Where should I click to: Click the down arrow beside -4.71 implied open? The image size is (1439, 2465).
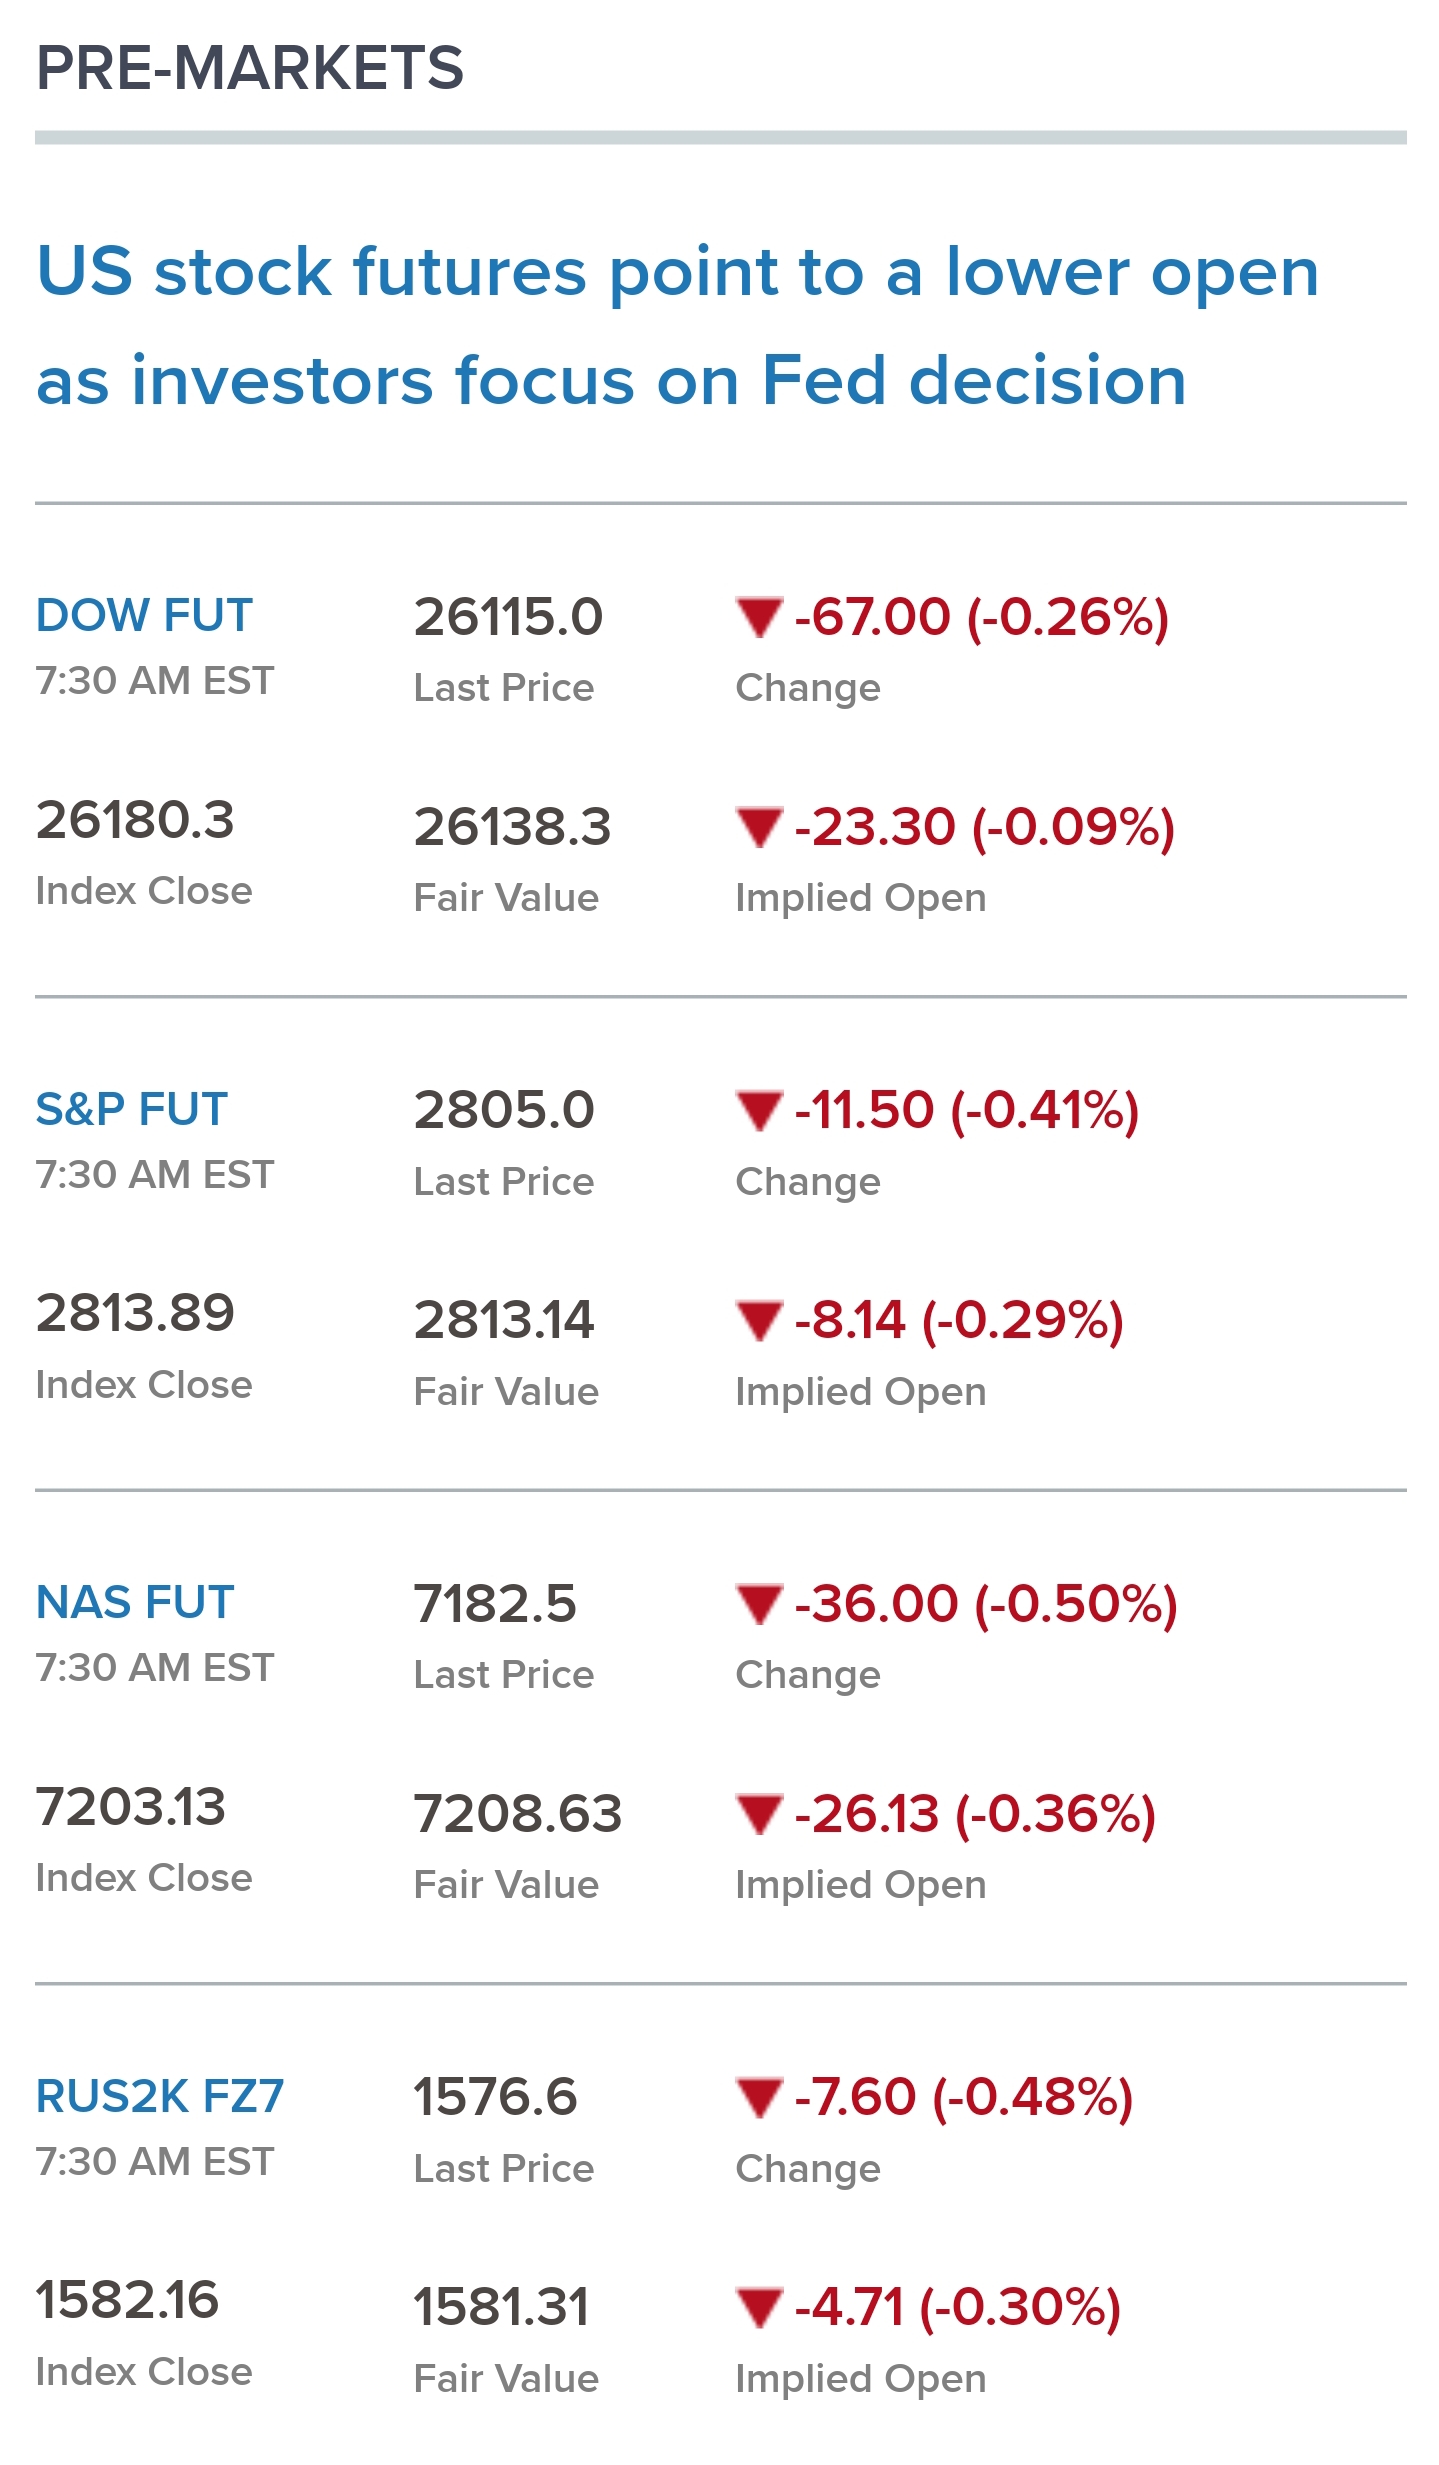759,2308
